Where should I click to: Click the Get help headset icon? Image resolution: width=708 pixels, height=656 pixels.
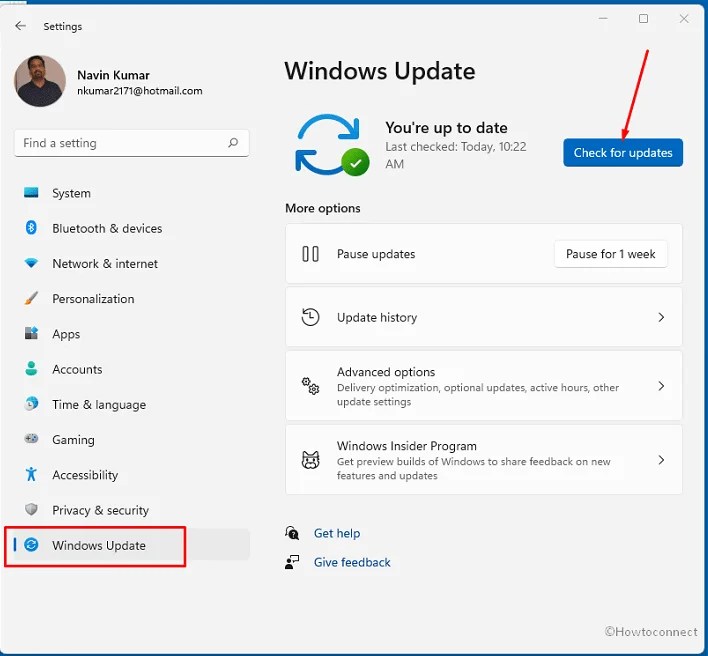click(x=292, y=533)
